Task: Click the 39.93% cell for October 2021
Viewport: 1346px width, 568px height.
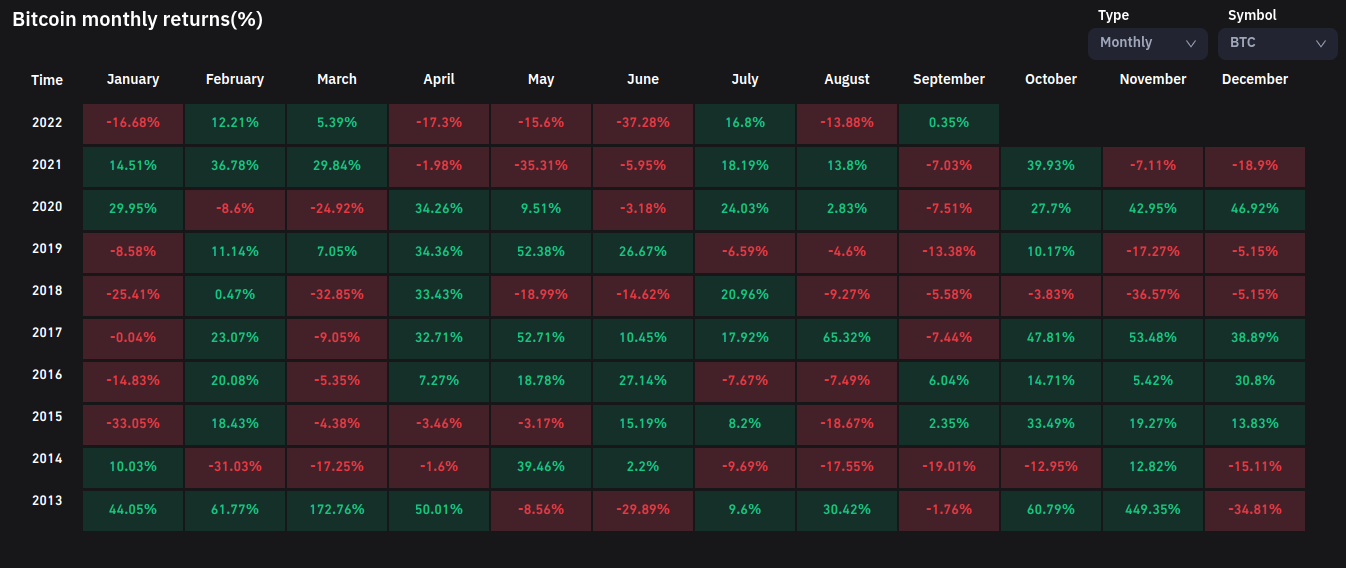Action: [1051, 165]
